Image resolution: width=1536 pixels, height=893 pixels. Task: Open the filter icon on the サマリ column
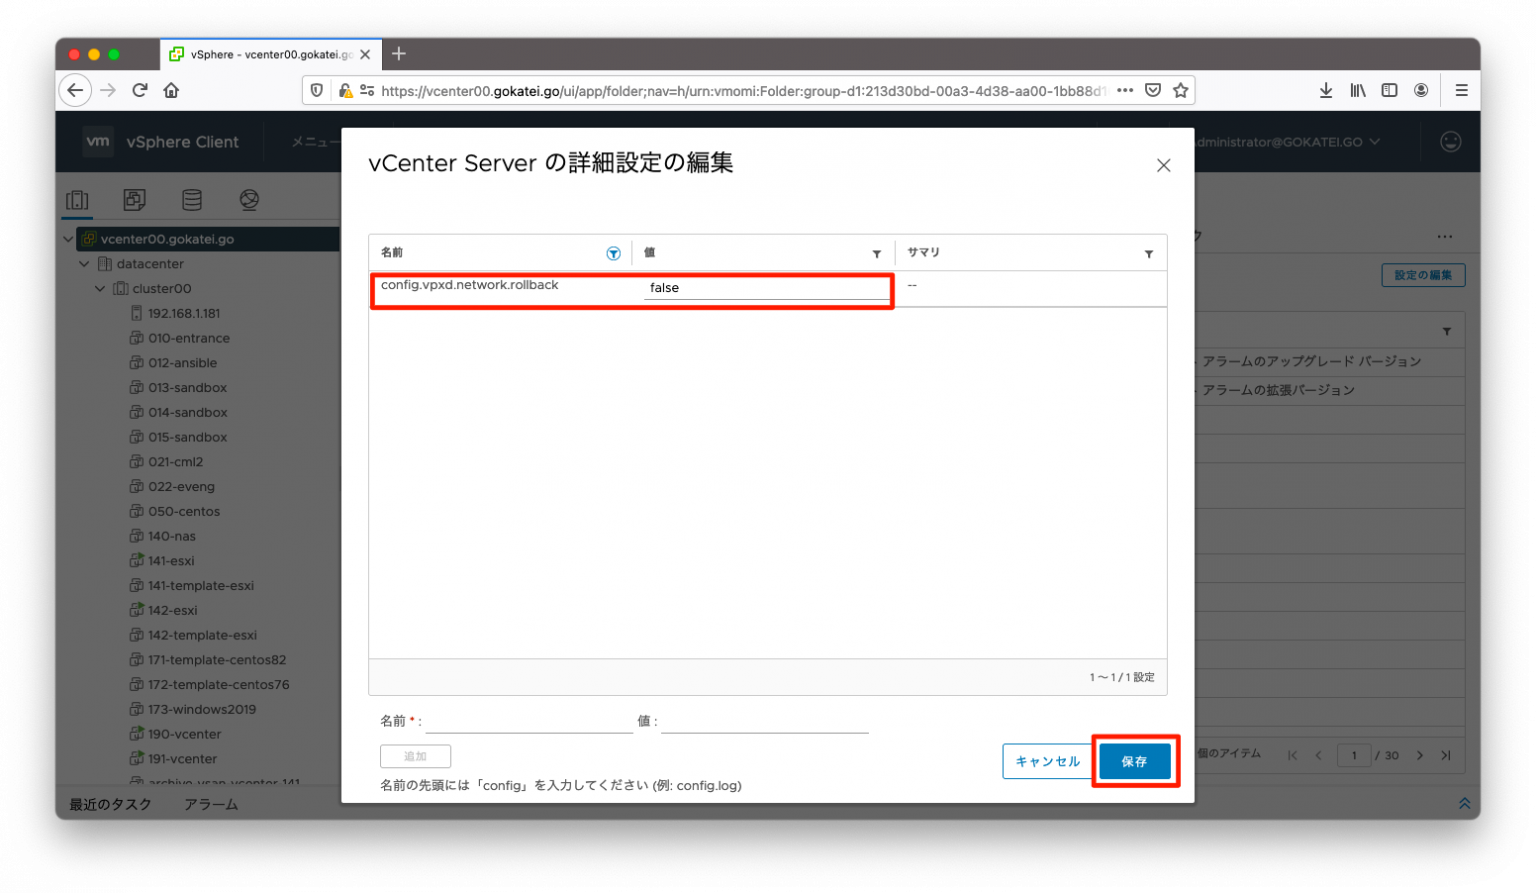[1148, 253]
